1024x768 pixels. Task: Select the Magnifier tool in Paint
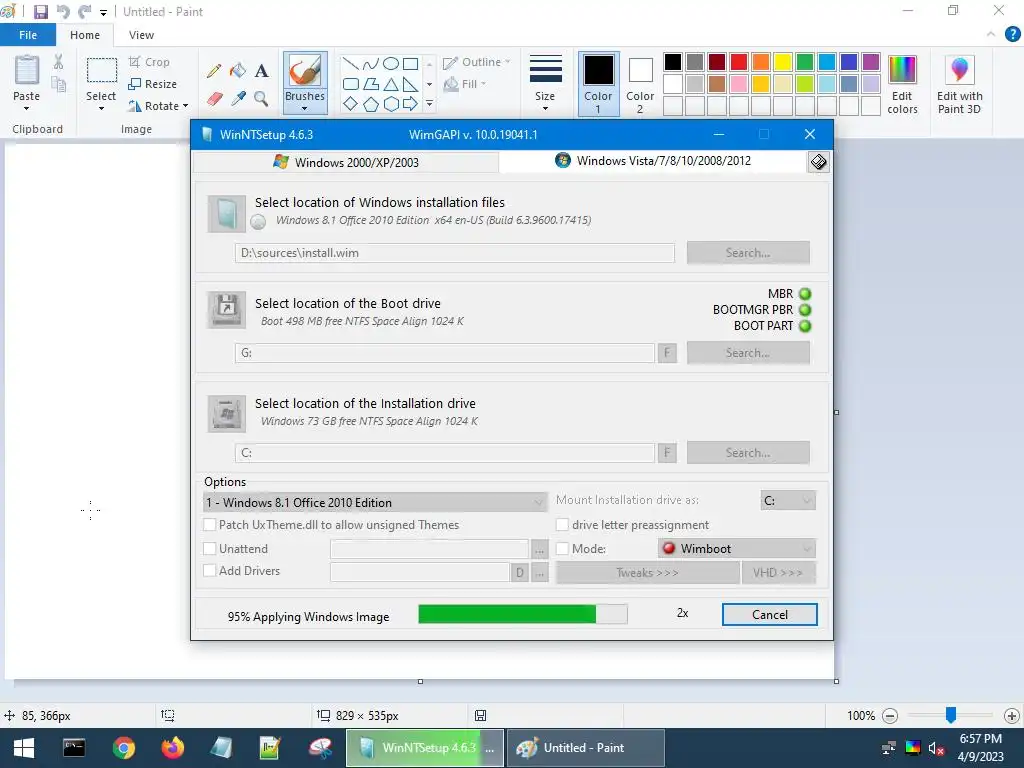pyautogui.click(x=261, y=99)
